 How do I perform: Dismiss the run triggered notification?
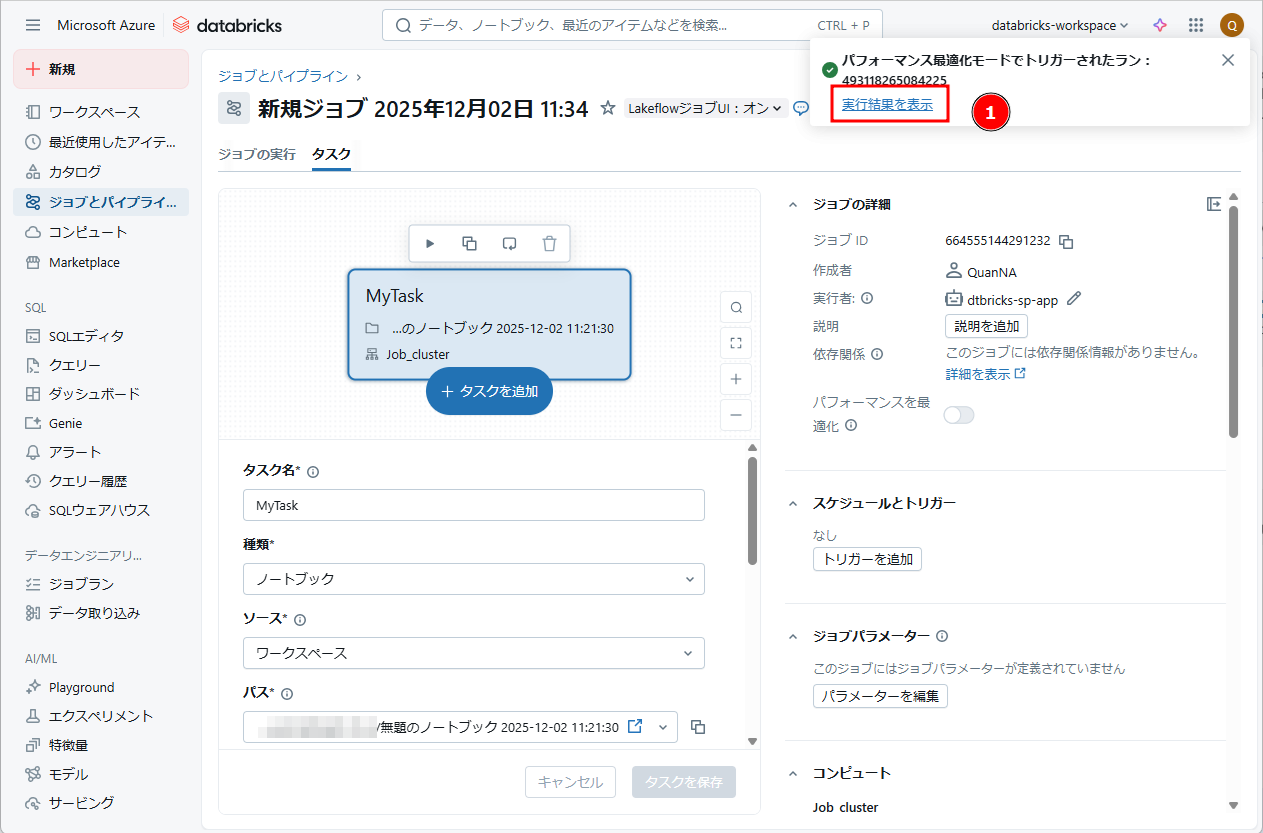[x=1228, y=60]
